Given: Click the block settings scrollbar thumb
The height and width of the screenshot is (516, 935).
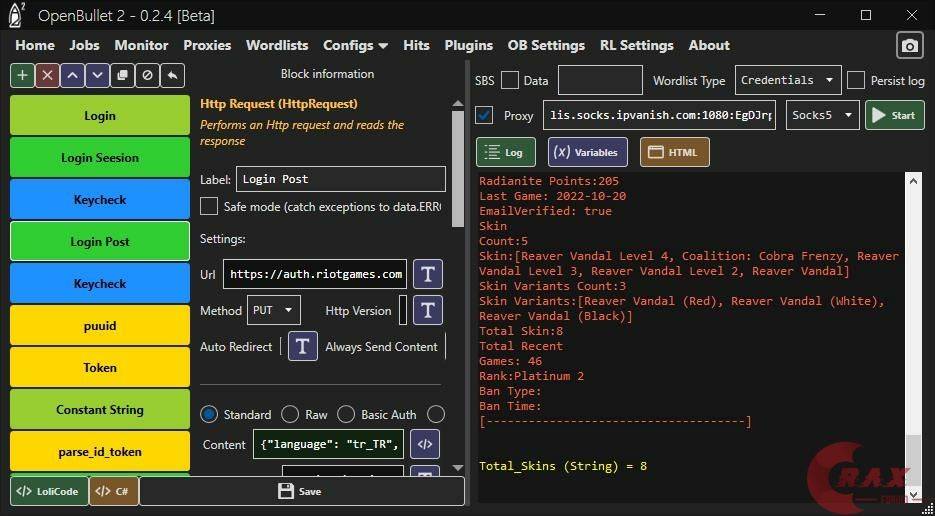Looking at the screenshot, I should coord(458,169).
